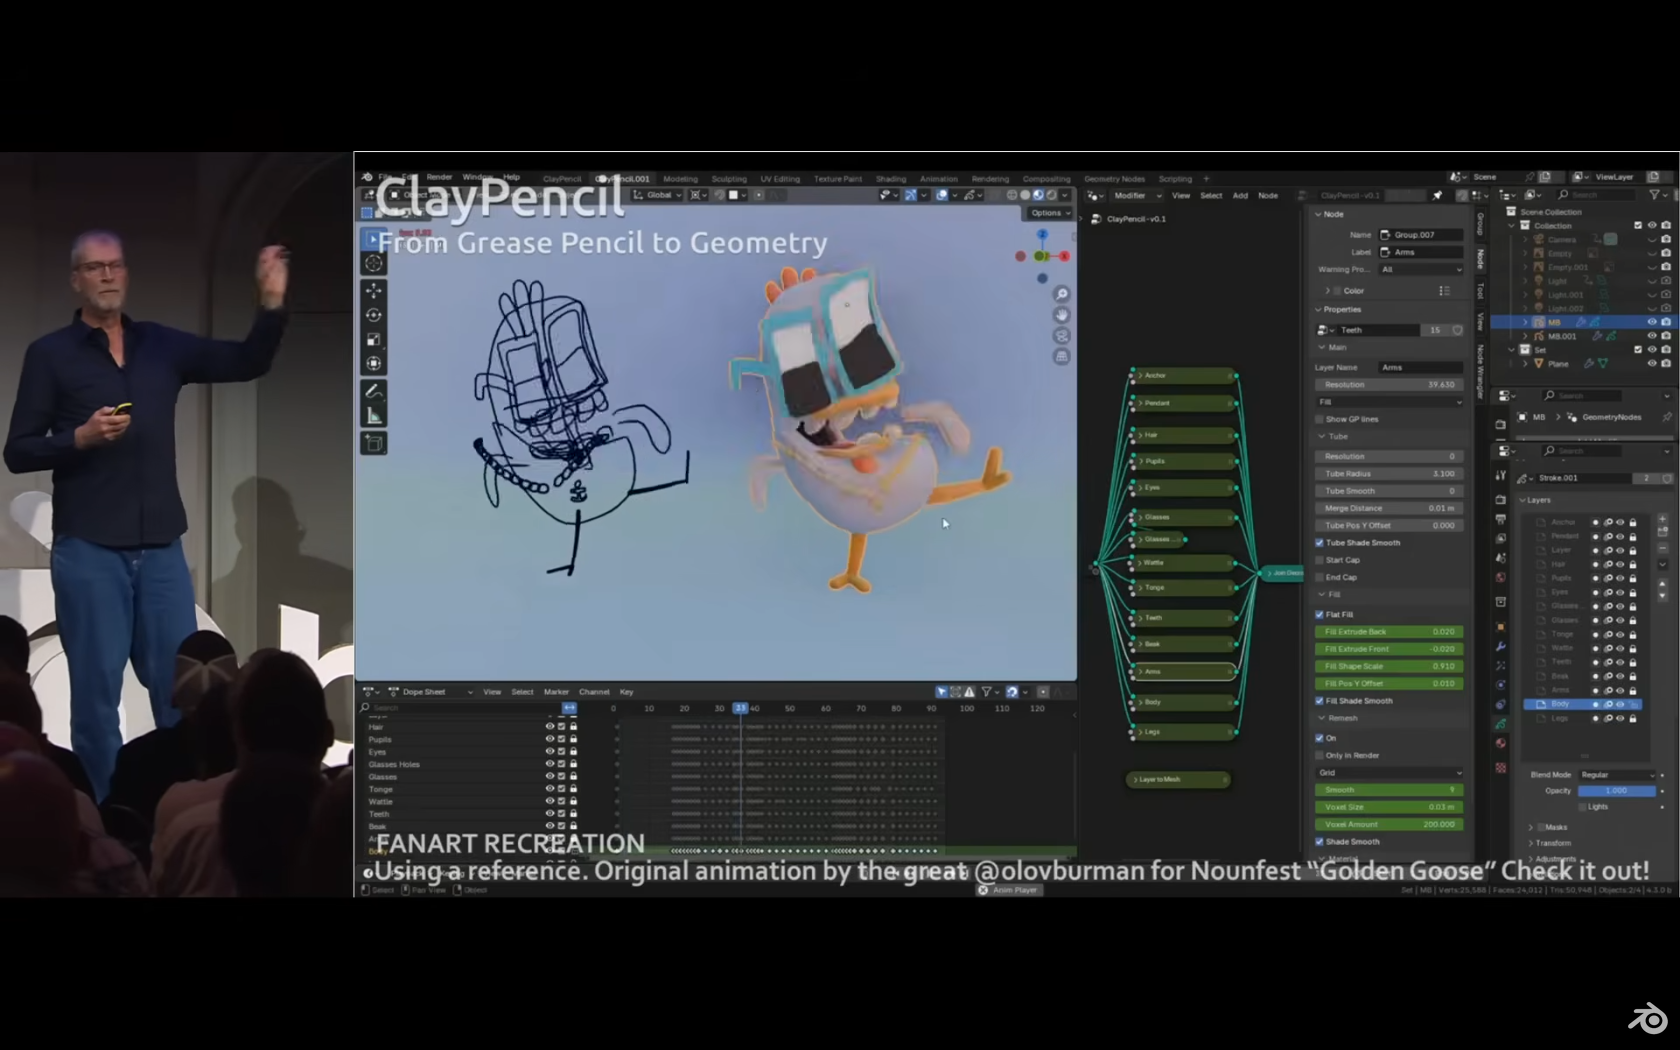Switch to the Shading workspace tab

pos(890,179)
